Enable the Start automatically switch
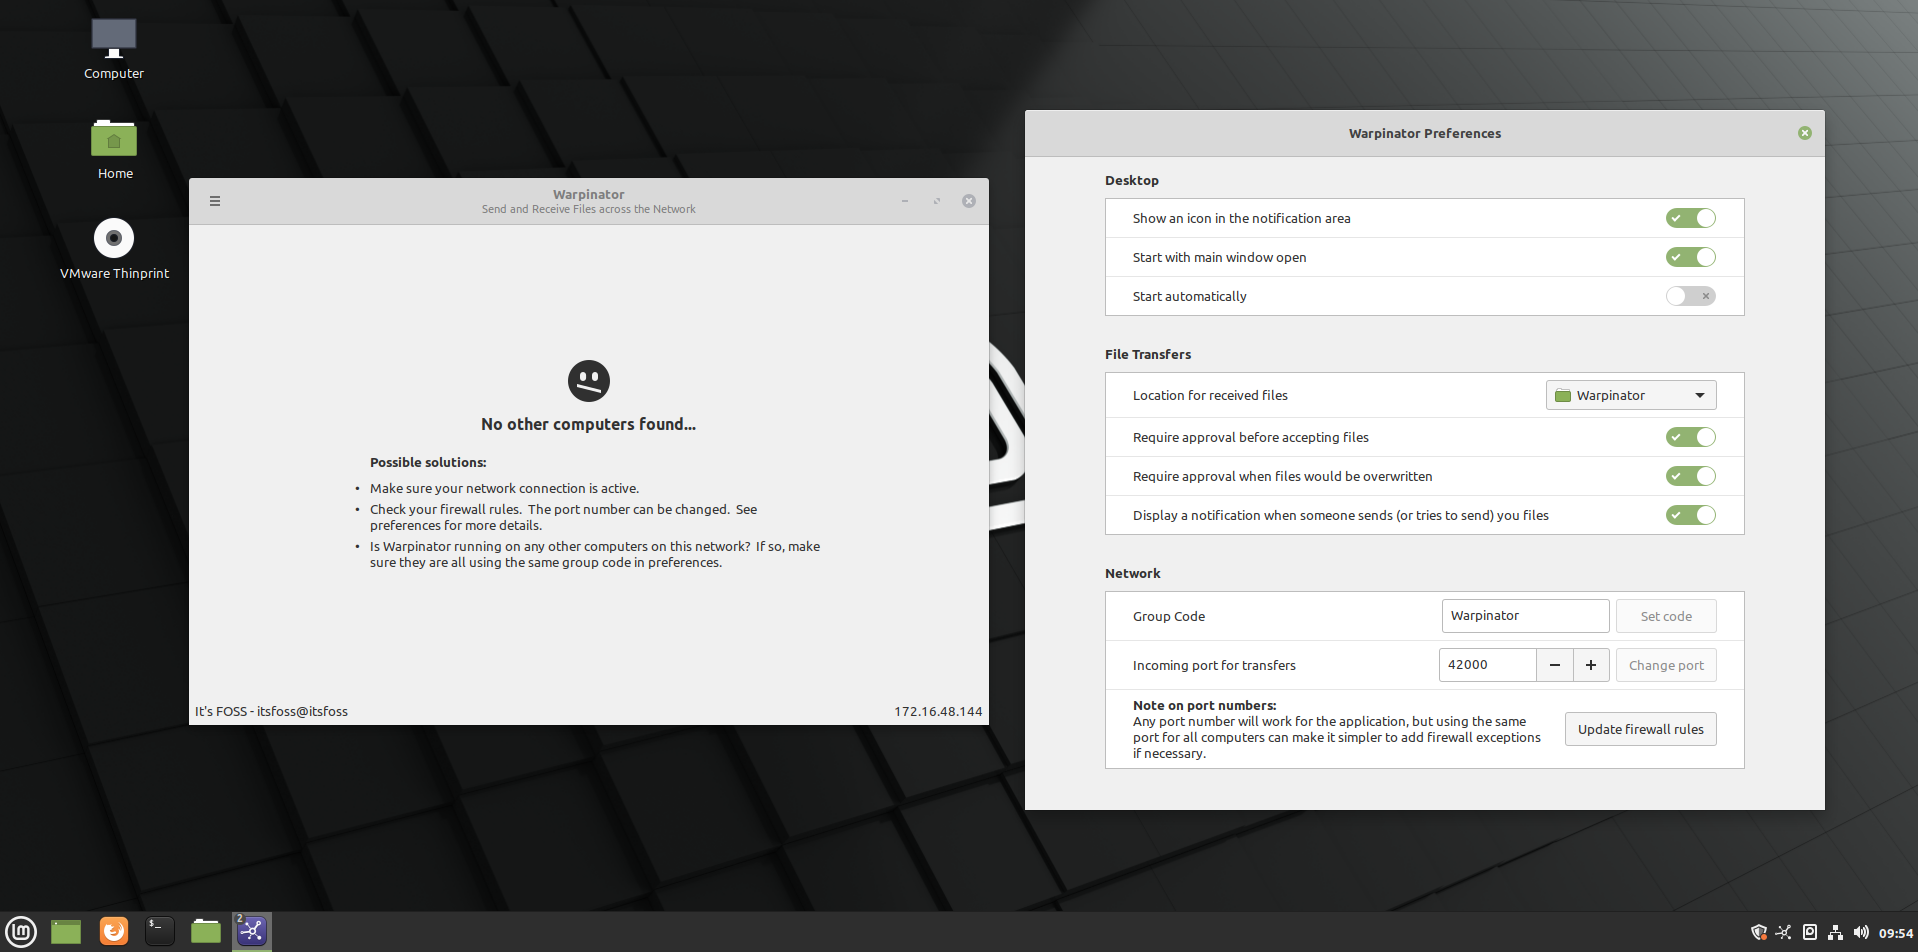The height and width of the screenshot is (952, 1918). click(1690, 296)
